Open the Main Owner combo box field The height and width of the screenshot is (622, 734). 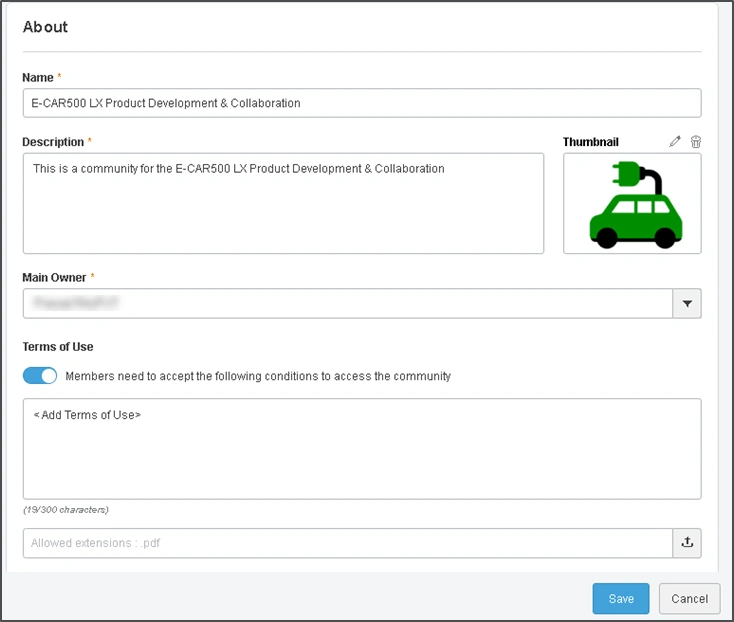pos(347,304)
